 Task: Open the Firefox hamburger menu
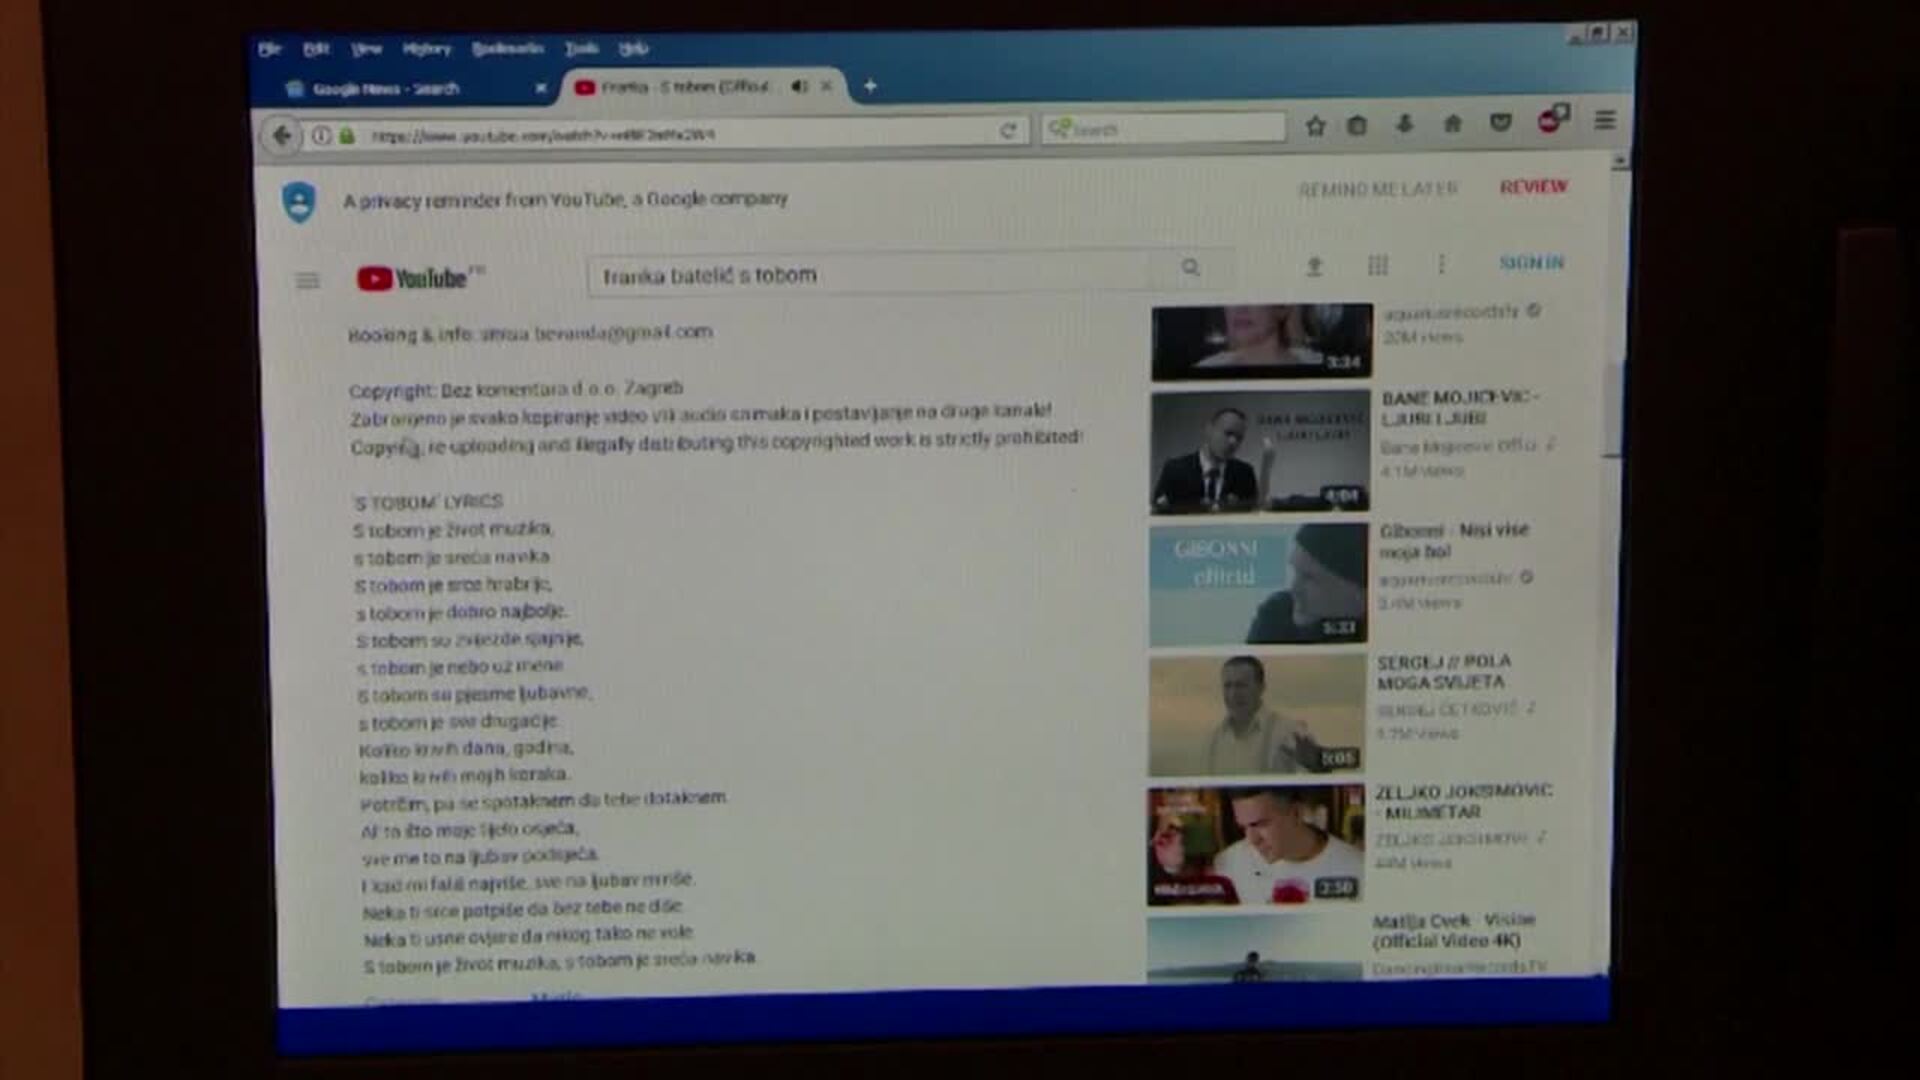click(x=1604, y=121)
